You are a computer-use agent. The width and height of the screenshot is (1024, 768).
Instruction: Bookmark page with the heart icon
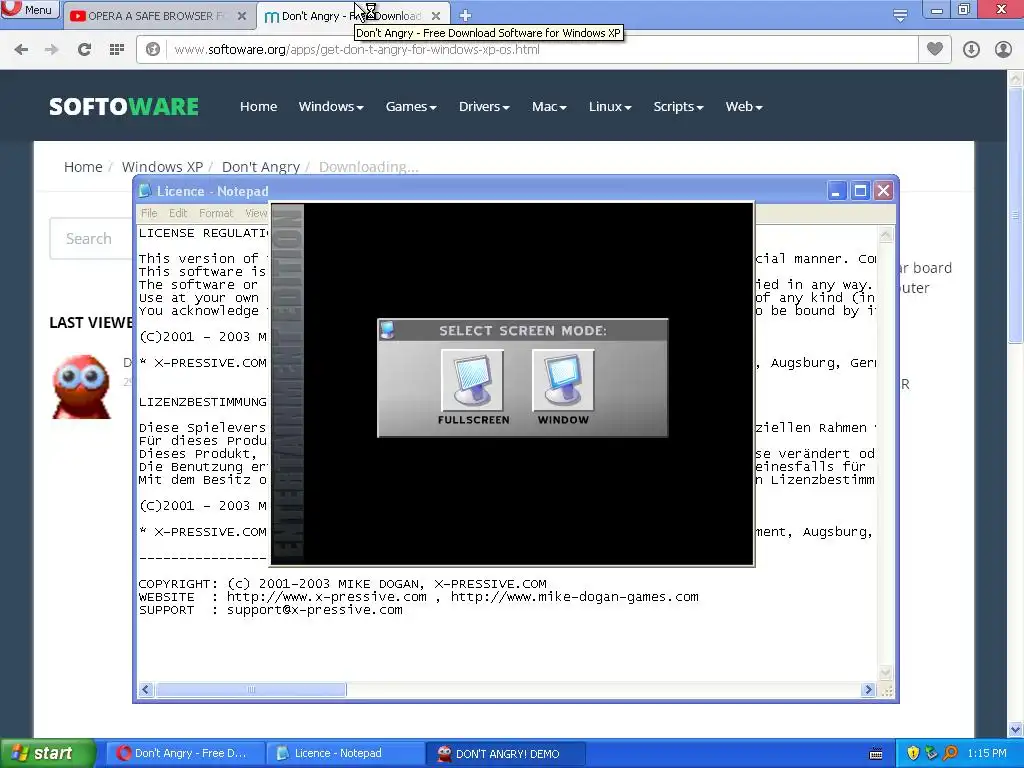pos(935,49)
